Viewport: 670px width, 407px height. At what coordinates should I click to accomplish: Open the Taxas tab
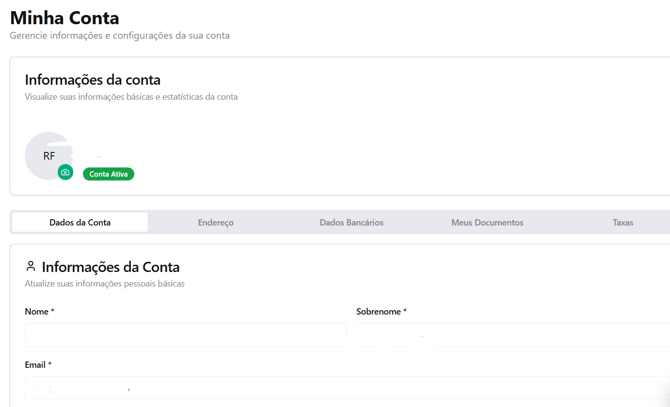click(x=622, y=222)
